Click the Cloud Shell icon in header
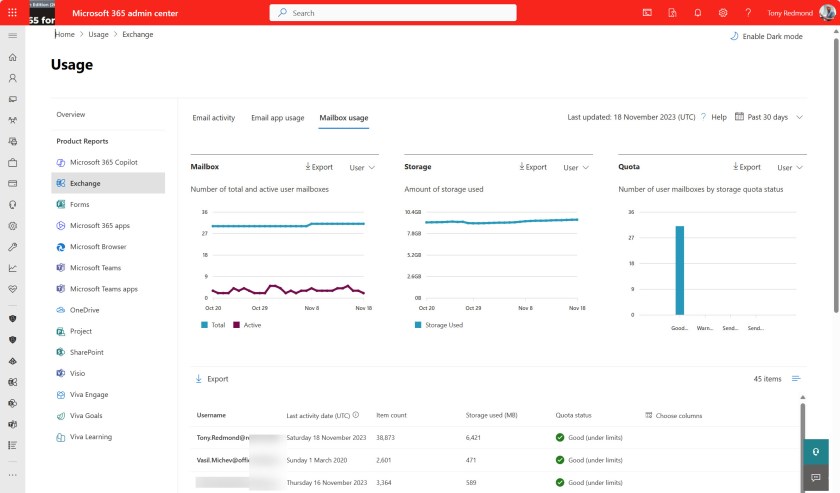This screenshot has height=493, width=840. [x=647, y=13]
